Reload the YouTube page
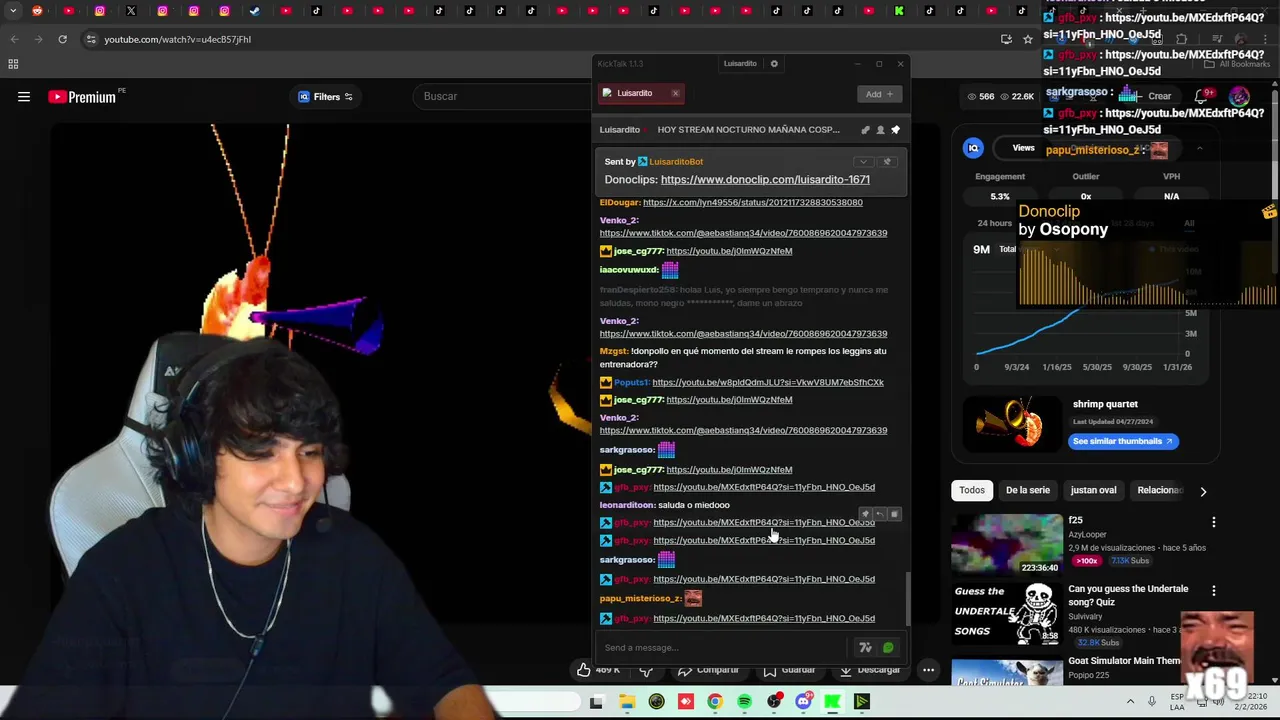 pos(62,39)
